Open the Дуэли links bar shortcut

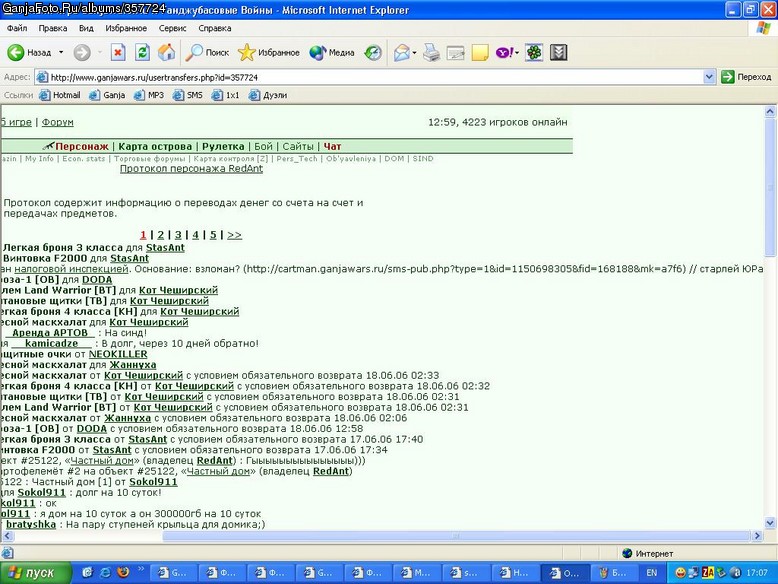[x=268, y=95]
